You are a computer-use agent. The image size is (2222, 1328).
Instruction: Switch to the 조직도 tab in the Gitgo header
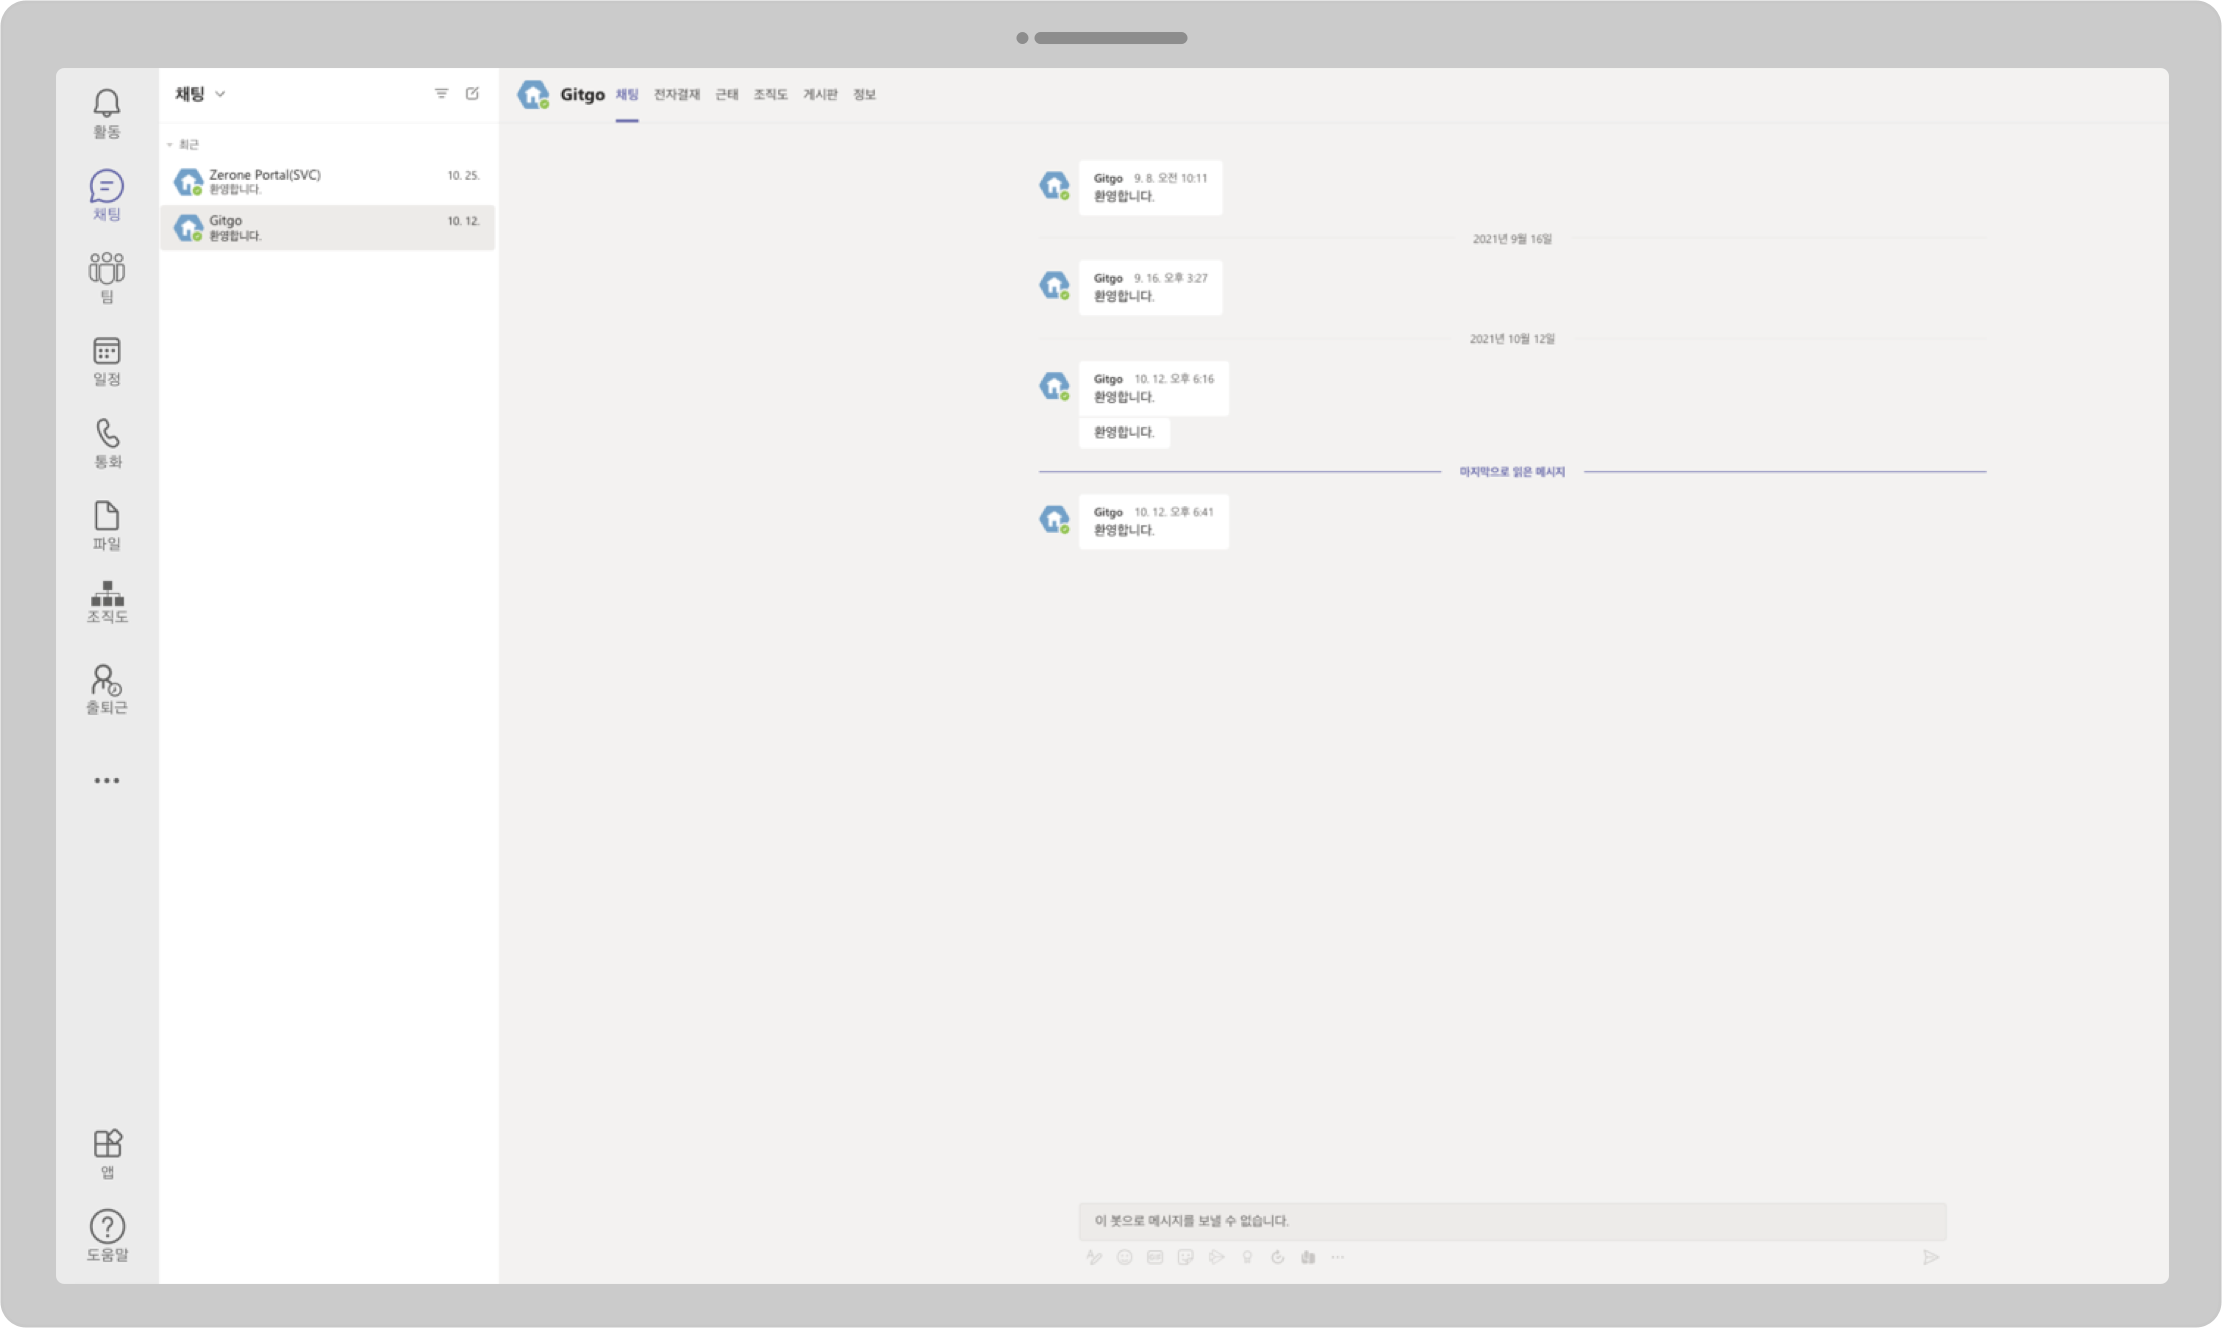tap(771, 94)
